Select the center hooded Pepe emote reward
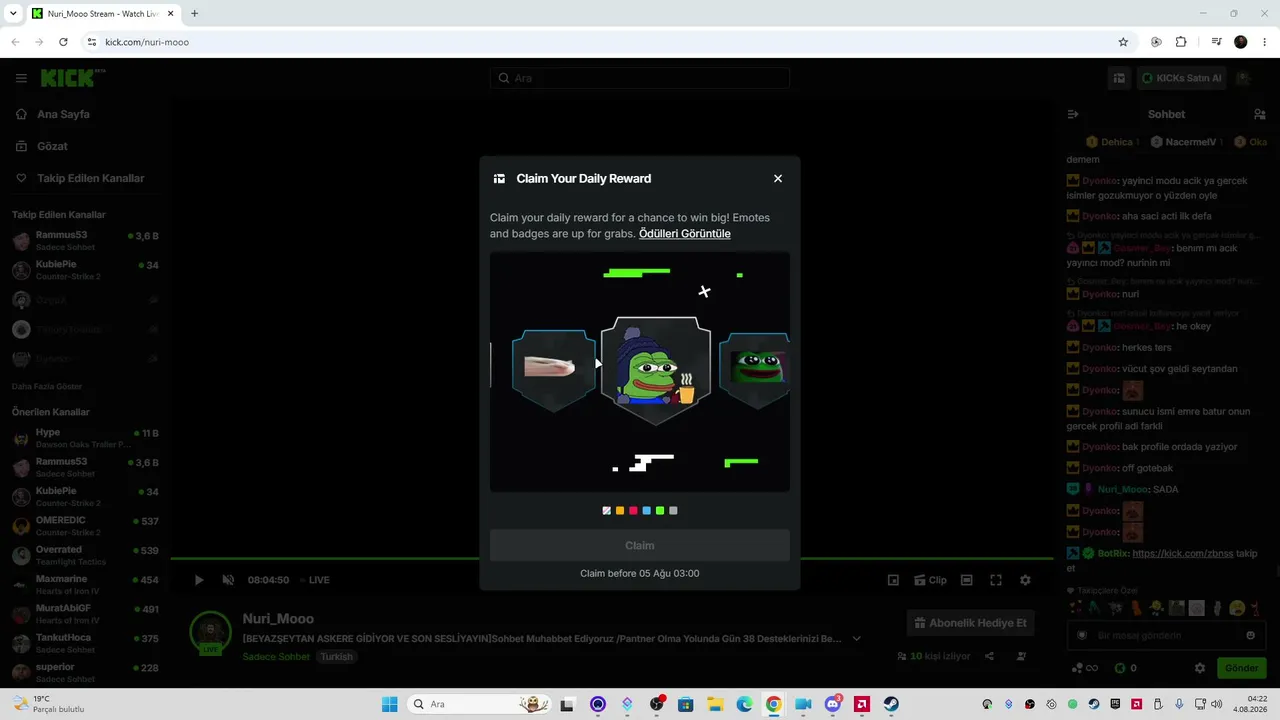This screenshot has height=720, width=1280. (656, 370)
